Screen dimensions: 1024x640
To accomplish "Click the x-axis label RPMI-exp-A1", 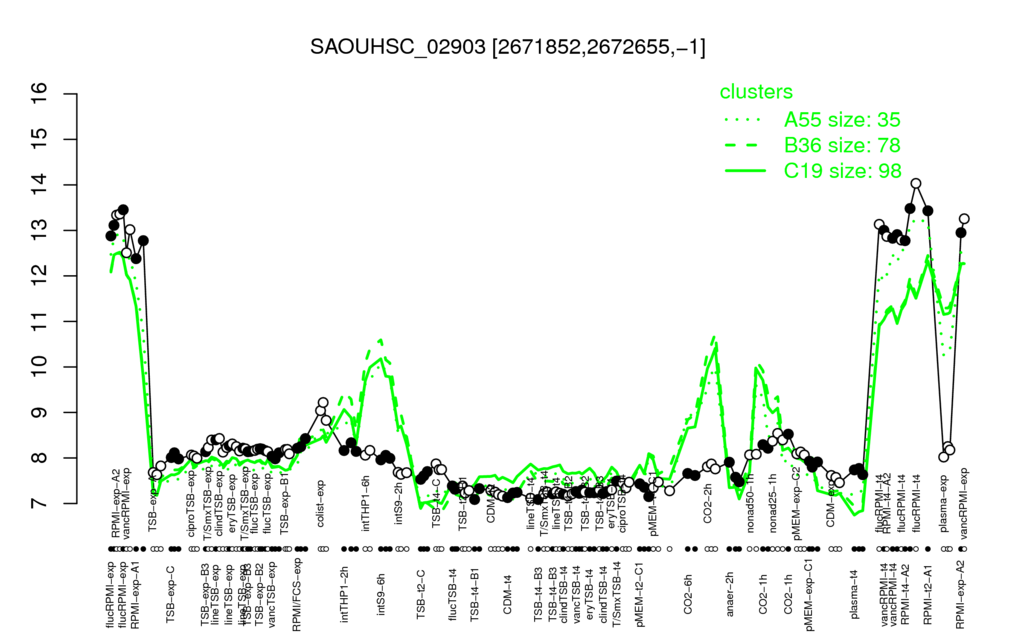I will [135, 594].
